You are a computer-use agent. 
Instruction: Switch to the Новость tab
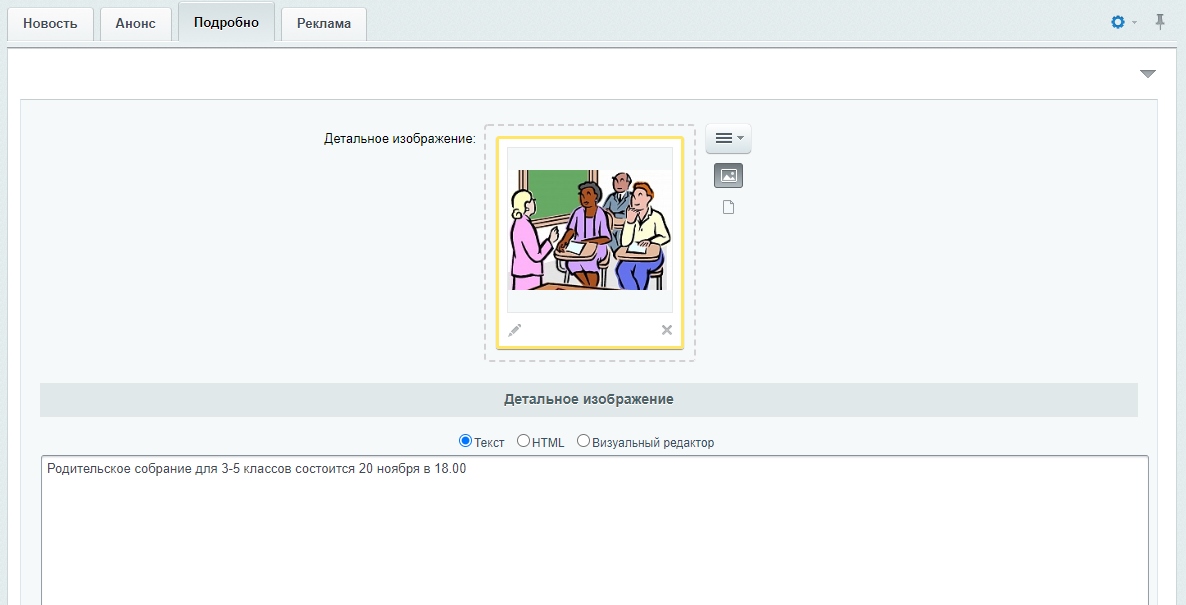click(x=50, y=23)
